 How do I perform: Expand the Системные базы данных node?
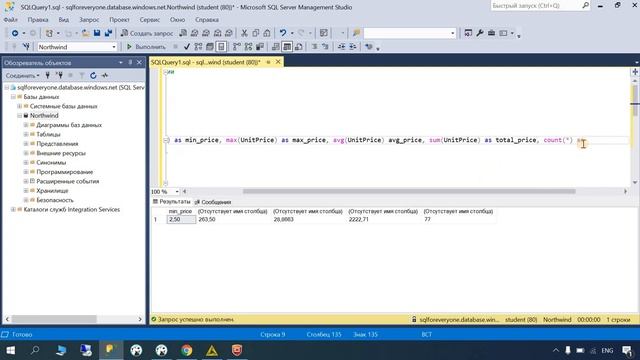click(20, 106)
